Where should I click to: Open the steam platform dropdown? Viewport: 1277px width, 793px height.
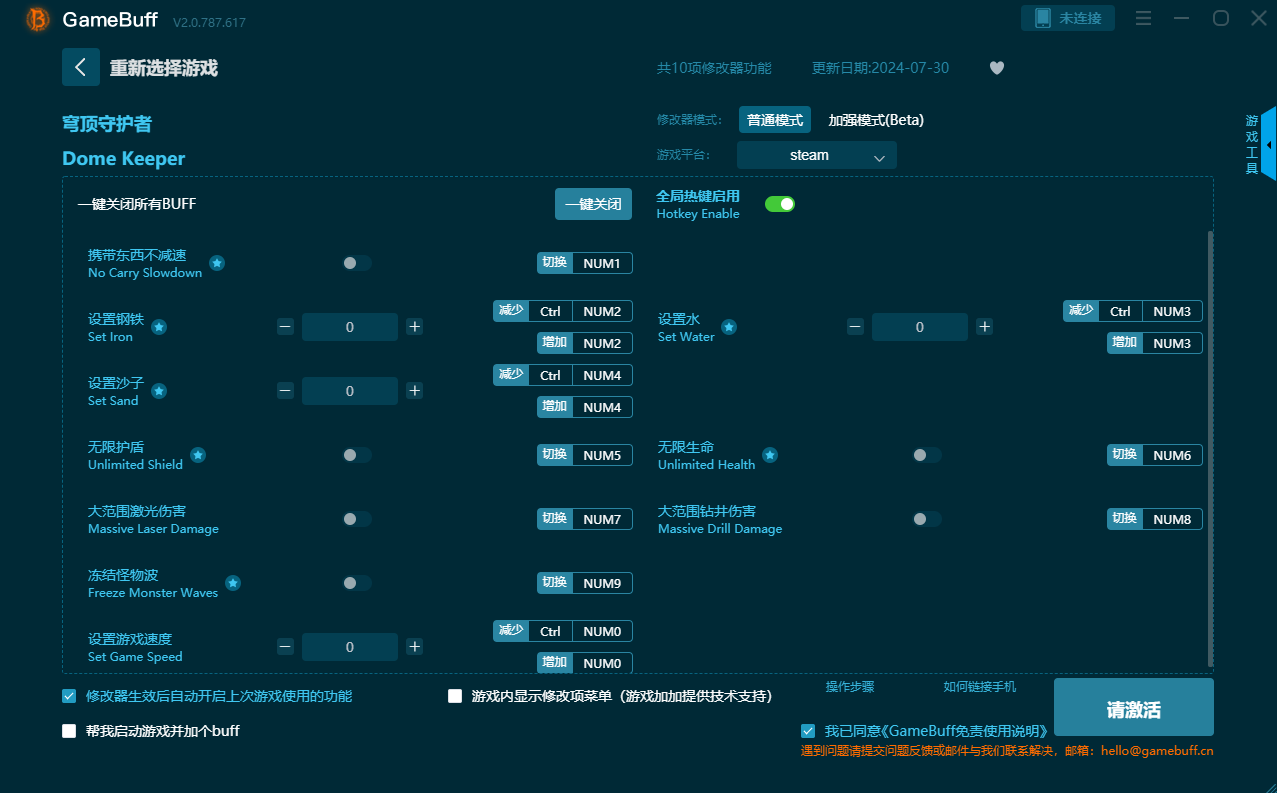tap(817, 155)
